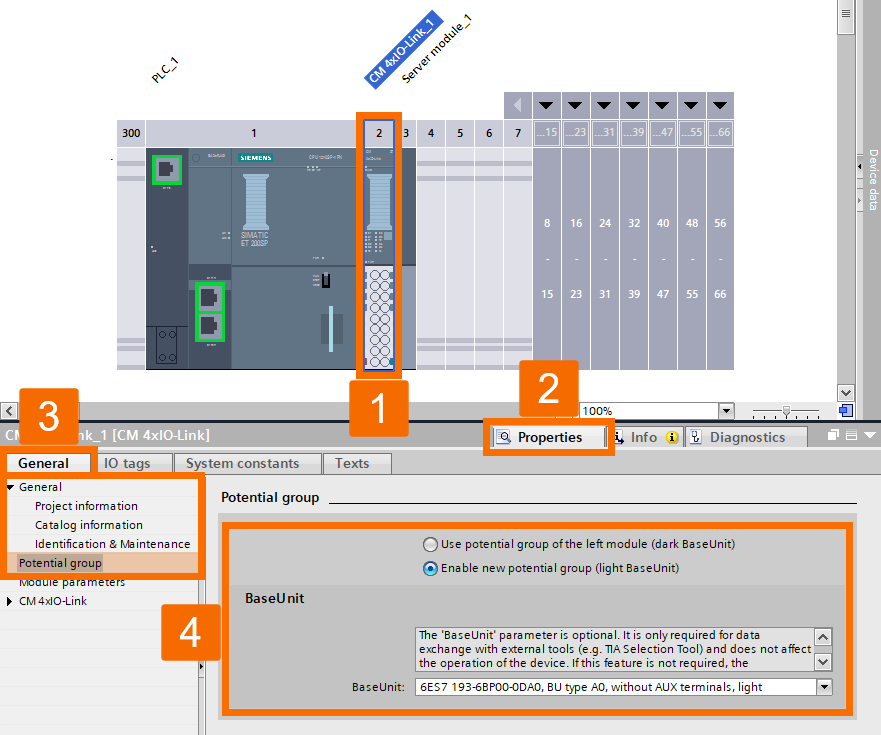The image size is (881, 735).
Task: Open the Properties tab
Action: [549, 437]
